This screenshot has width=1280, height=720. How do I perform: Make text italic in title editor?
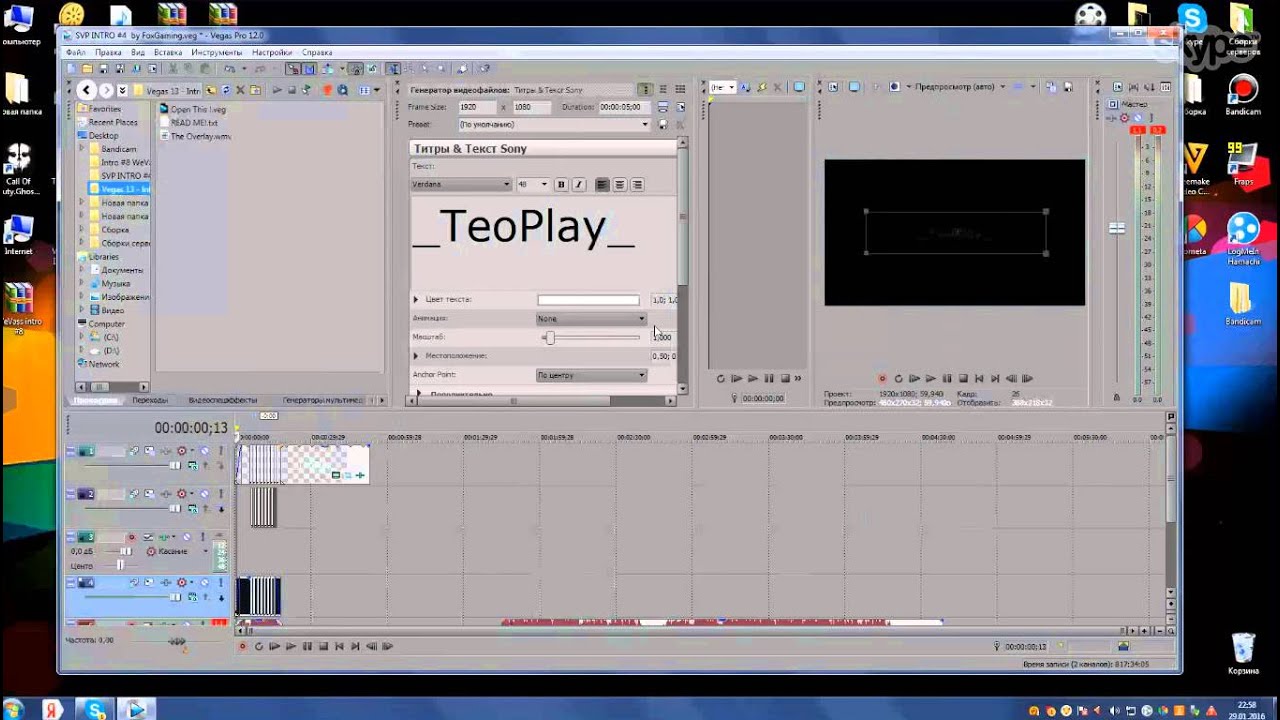(x=578, y=185)
